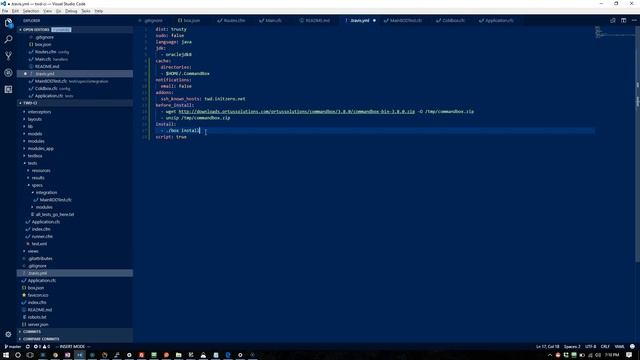This screenshot has height=360, width=640.
Task: Collapse the integration folder
Action: (x=46, y=193)
